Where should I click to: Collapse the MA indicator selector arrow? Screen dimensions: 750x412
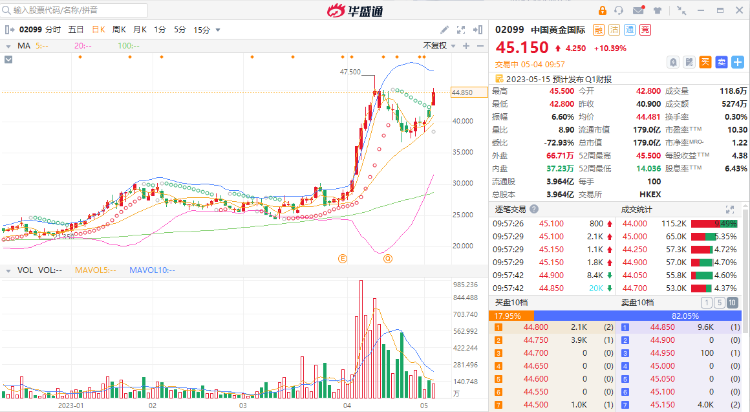tap(8, 46)
